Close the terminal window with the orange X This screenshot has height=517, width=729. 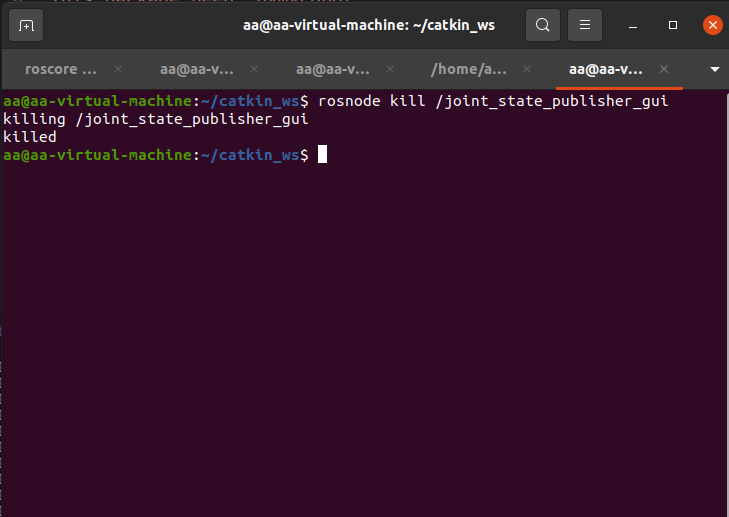tap(712, 25)
